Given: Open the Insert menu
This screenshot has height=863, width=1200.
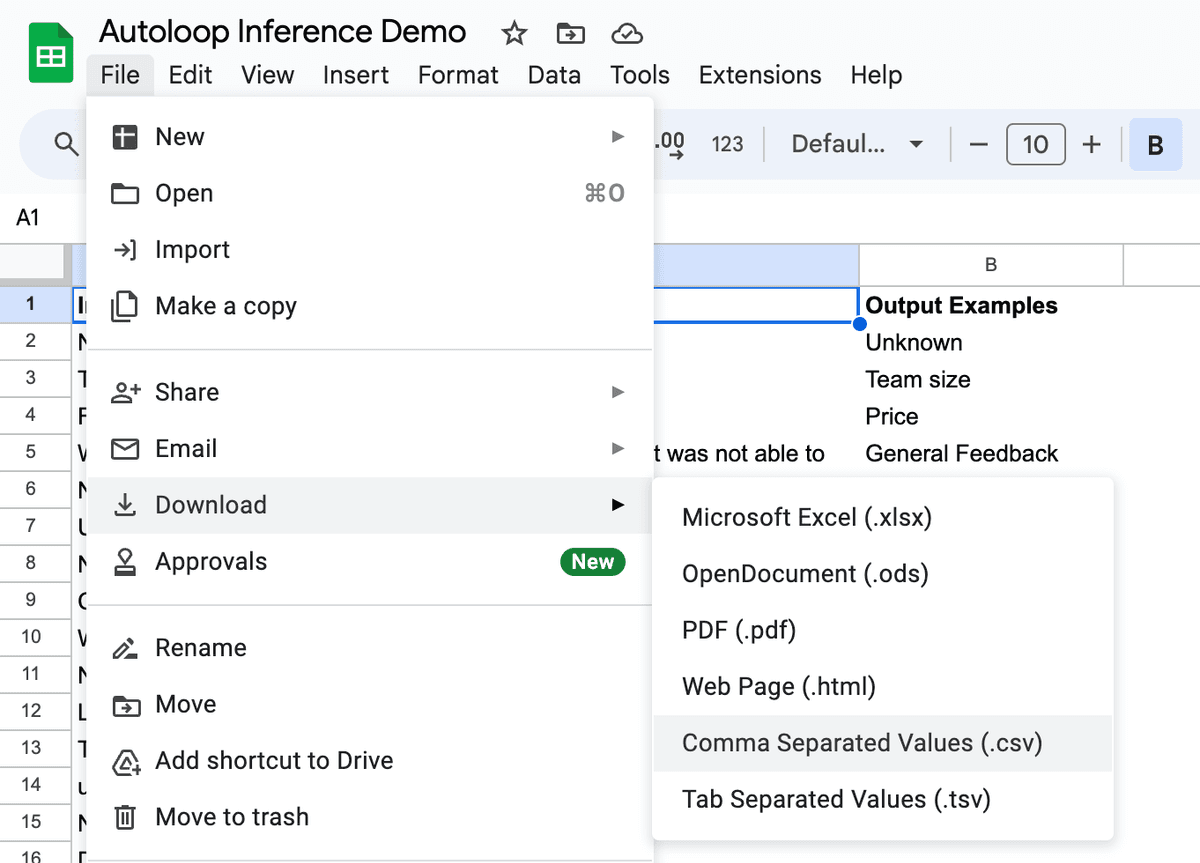Looking at the screenshot, I should pos(356,75).
